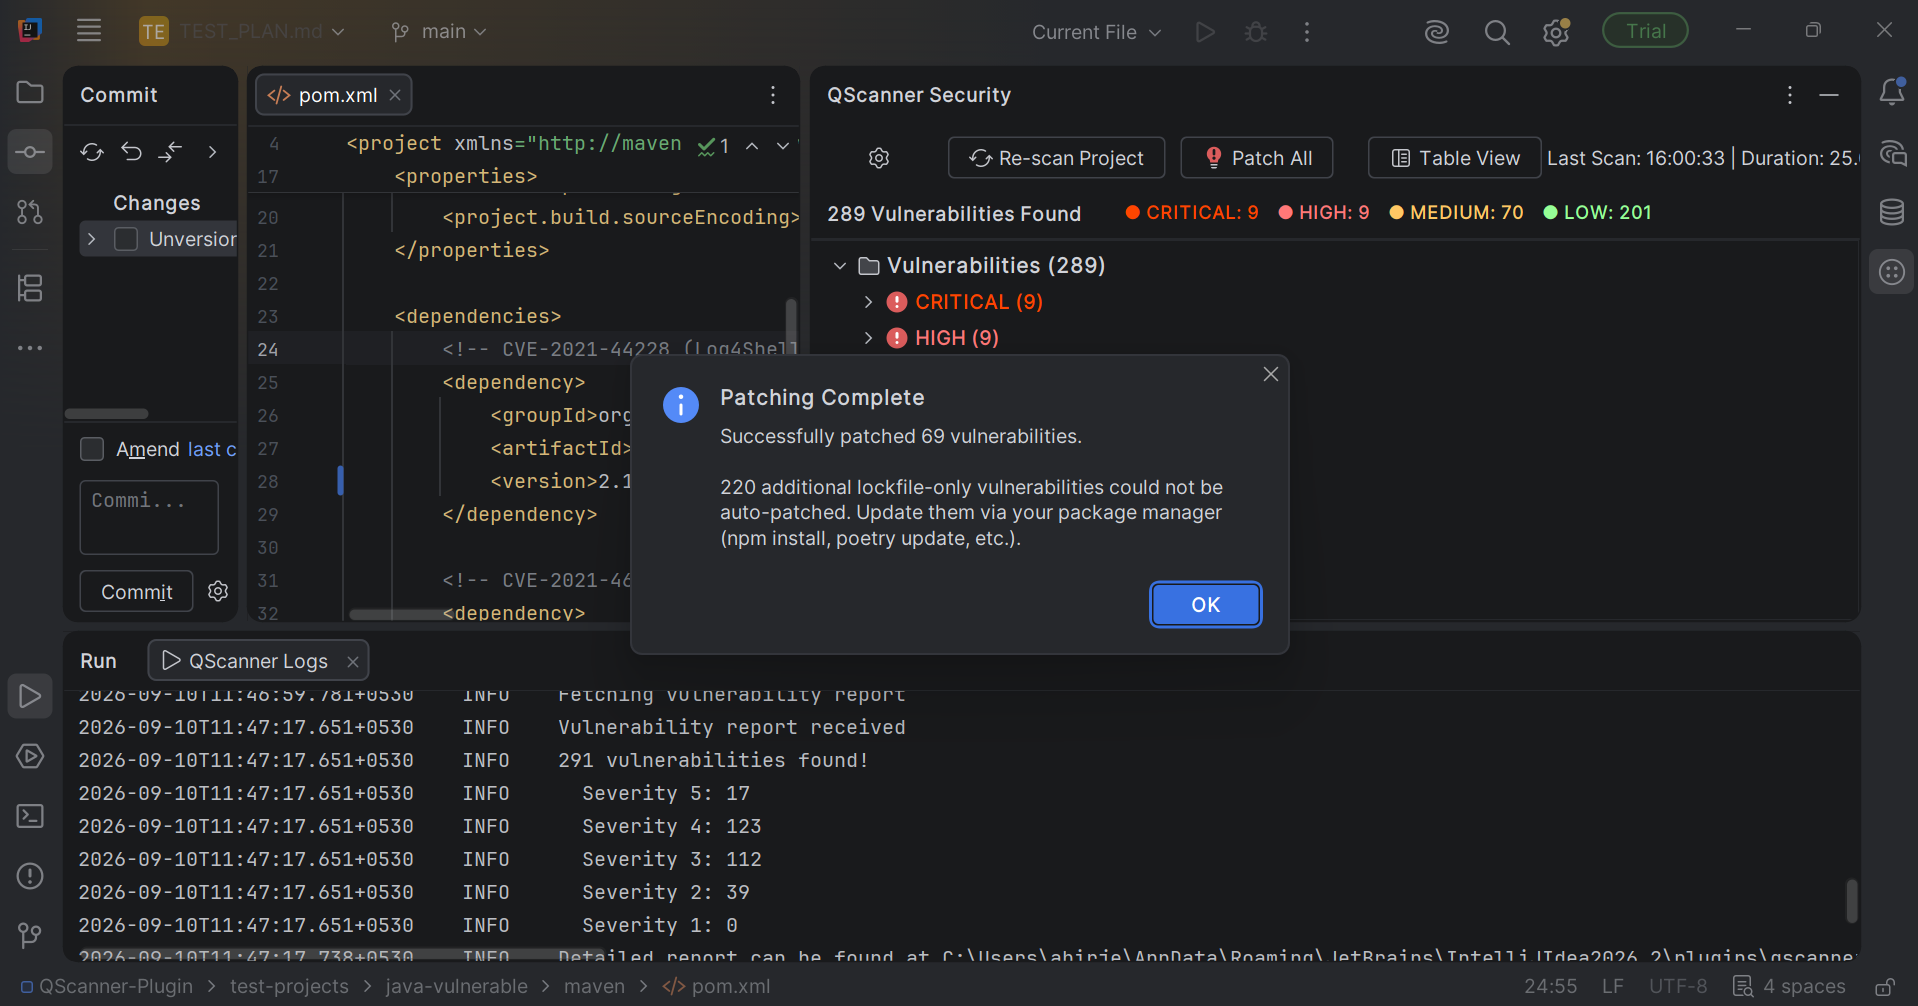Open the Database tool window icon
The image size is (1918, 1006).
(x=1891, y=212)
